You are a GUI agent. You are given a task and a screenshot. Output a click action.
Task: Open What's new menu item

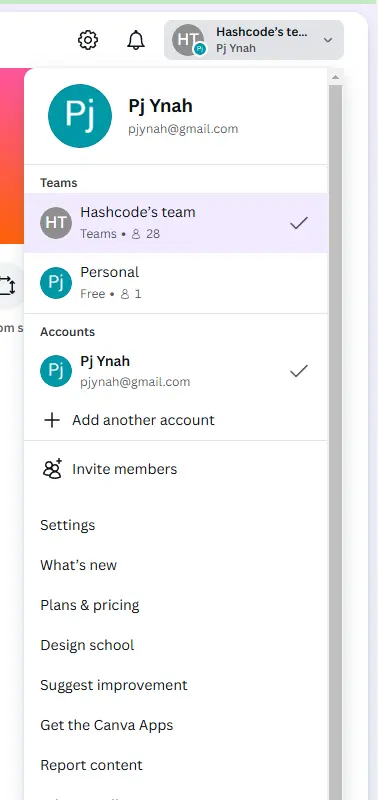tap(79, 565)
